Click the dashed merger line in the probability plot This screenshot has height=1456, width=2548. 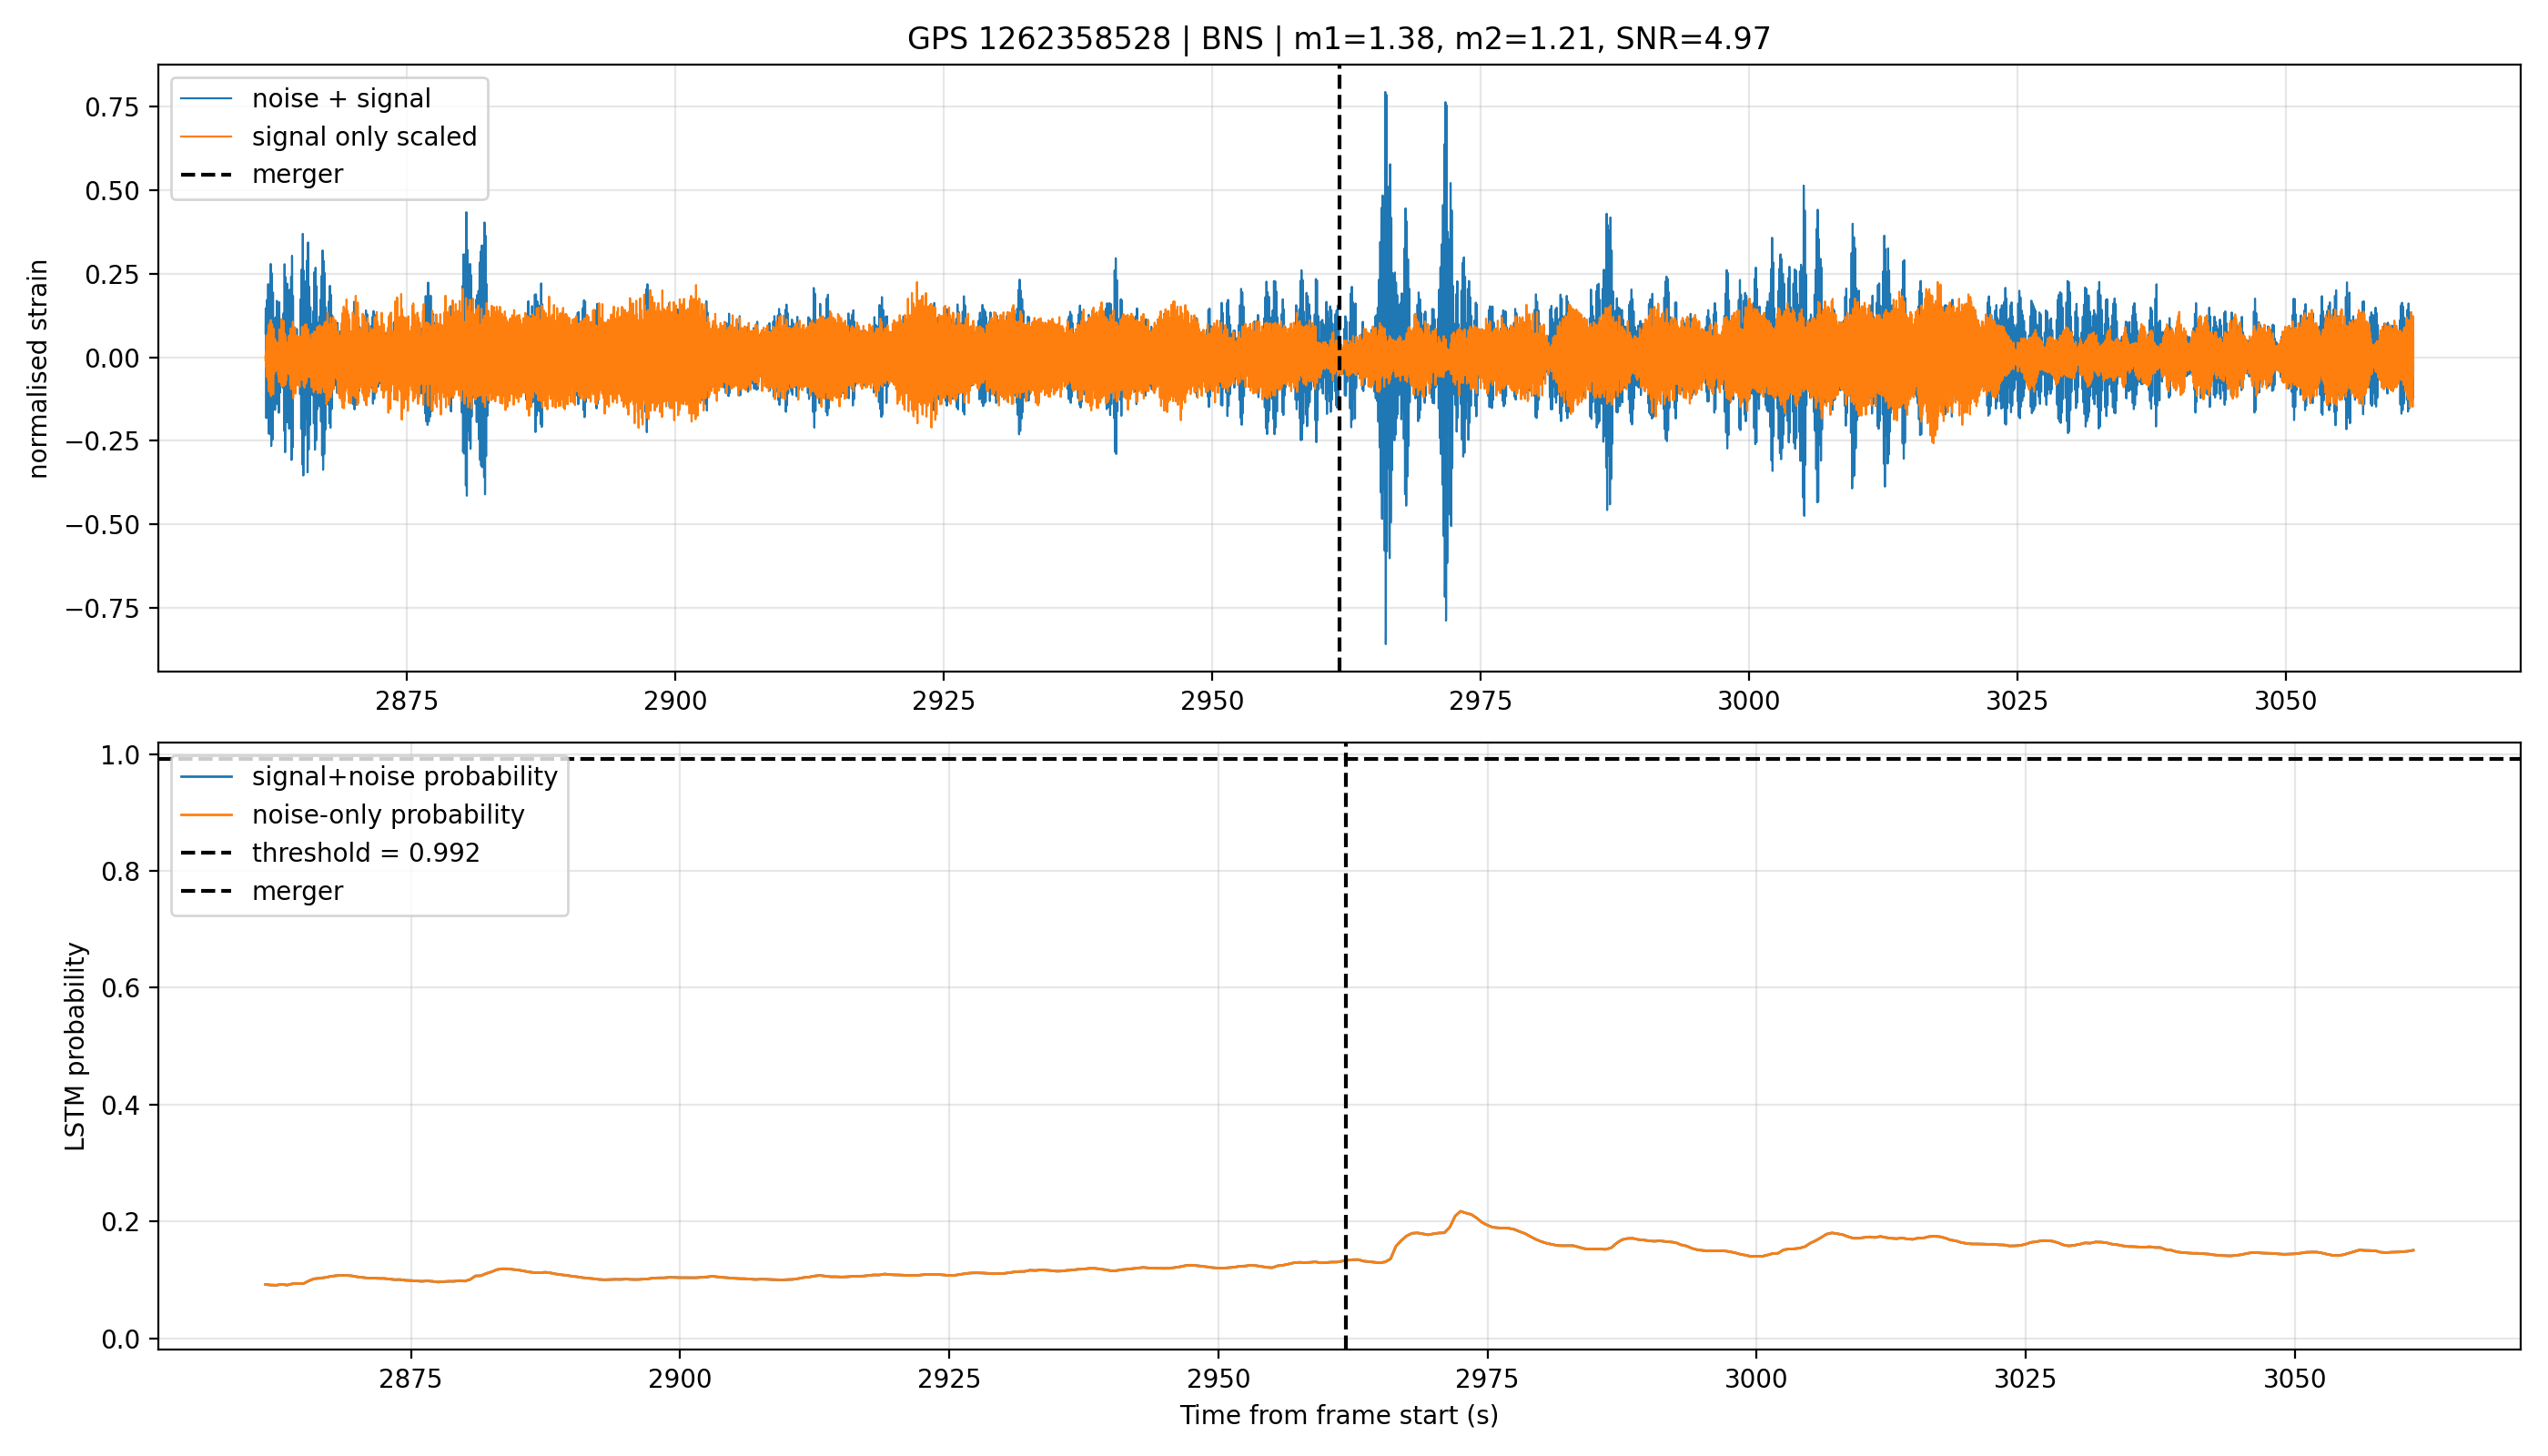(1346, 1046)
